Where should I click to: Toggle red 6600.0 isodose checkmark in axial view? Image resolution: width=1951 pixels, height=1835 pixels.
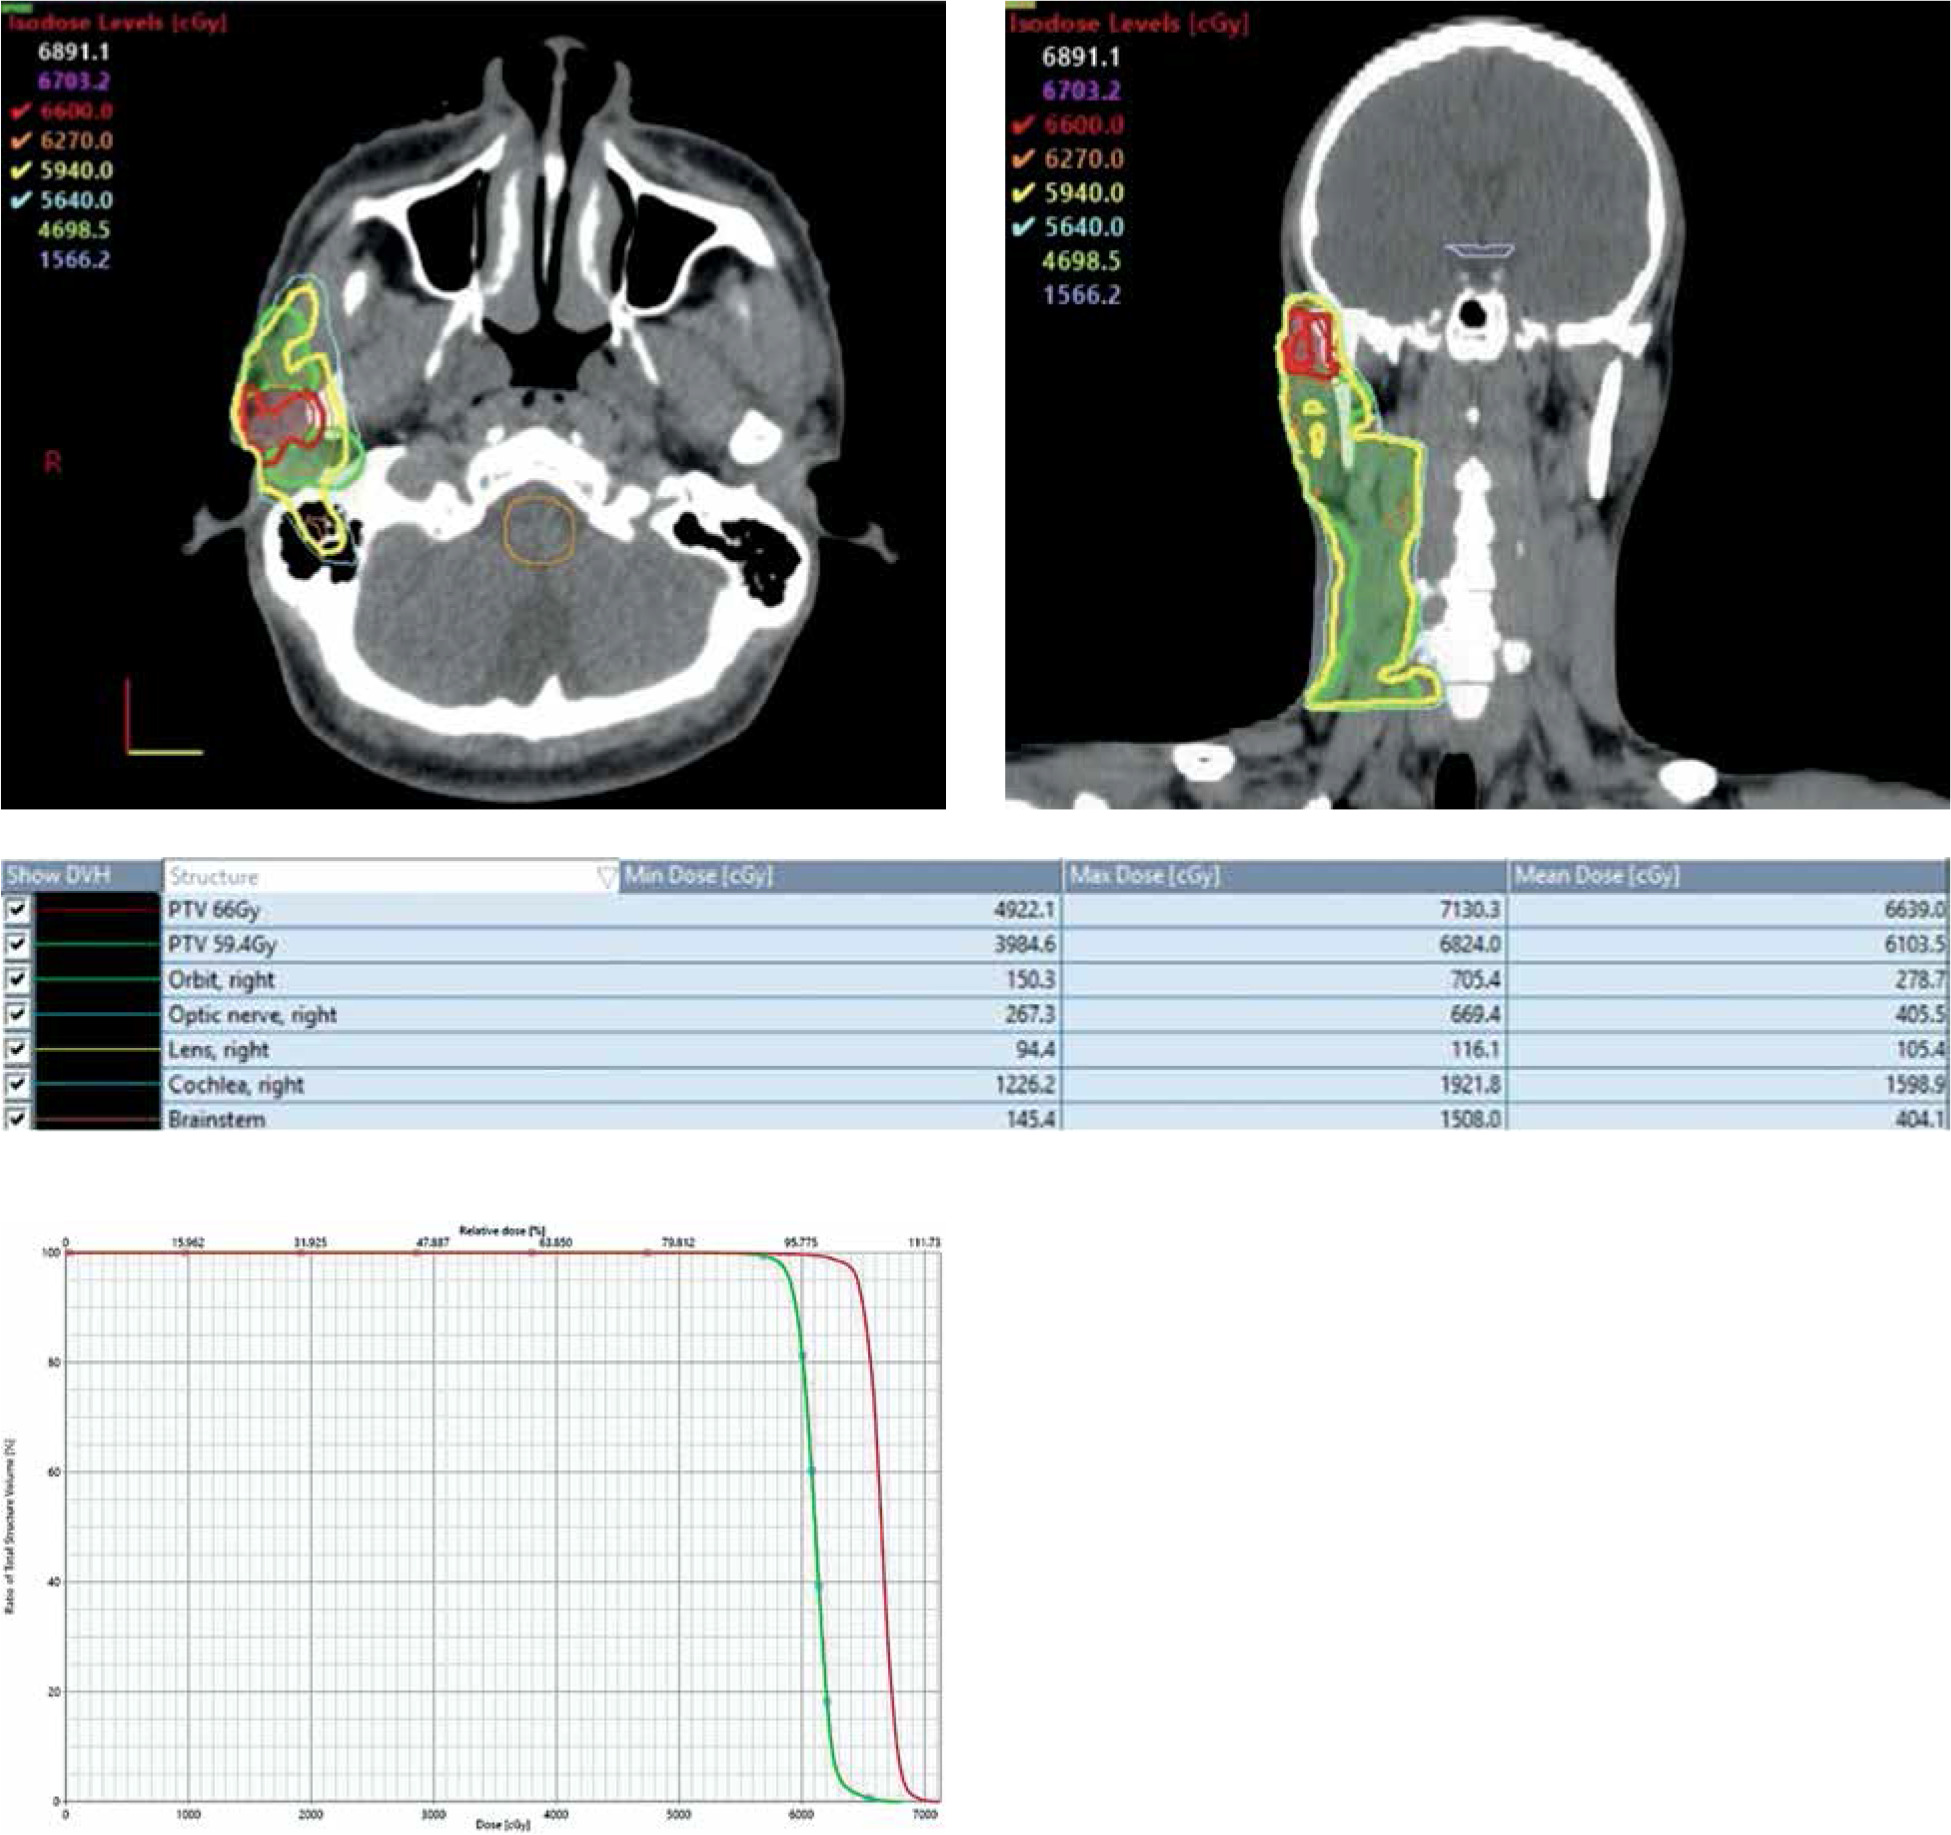[20, 111]
